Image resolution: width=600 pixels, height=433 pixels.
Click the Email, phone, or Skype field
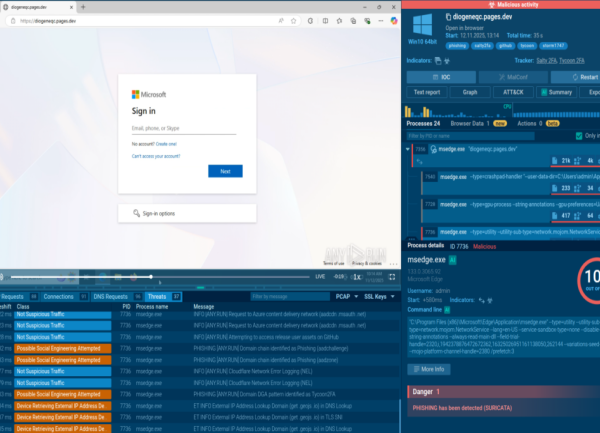tap(184, 129)
